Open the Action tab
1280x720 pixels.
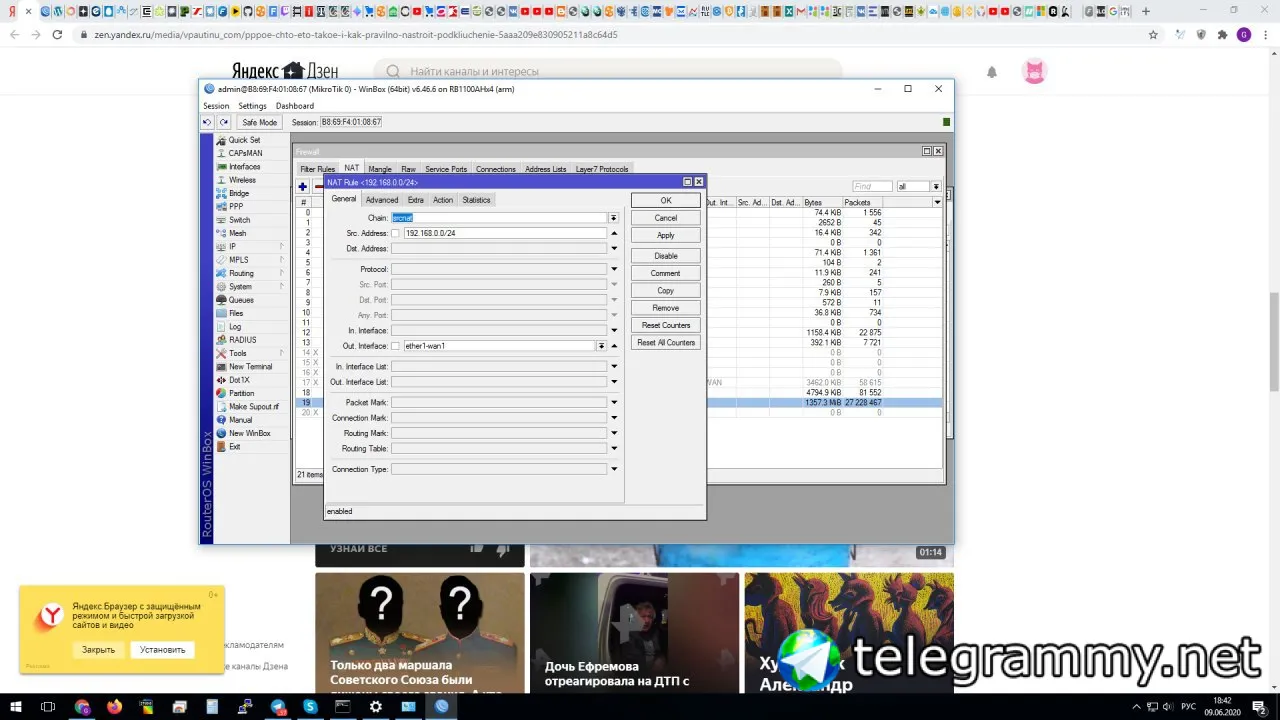coord(443,200)
